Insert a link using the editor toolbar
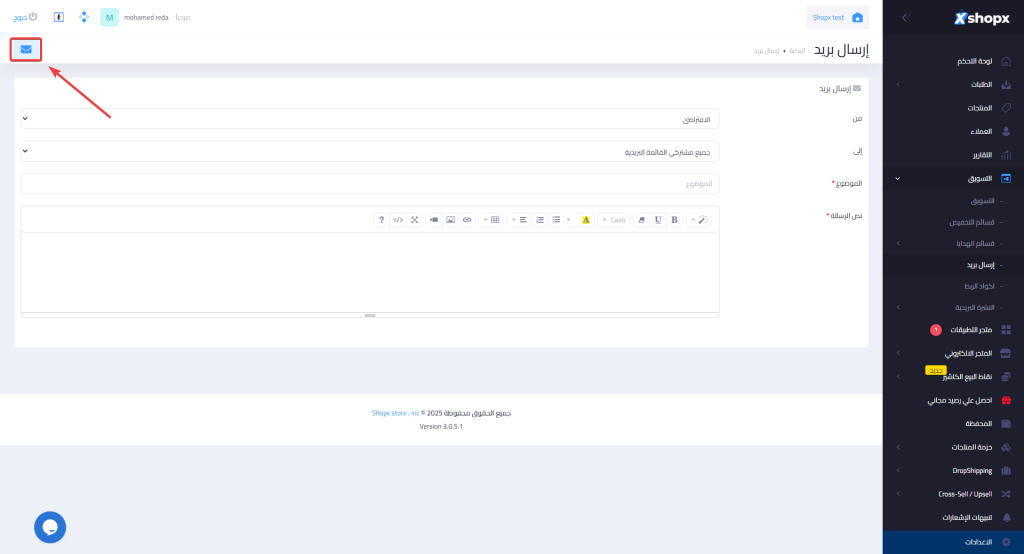The image size is (1024, 554). (467, 220)
